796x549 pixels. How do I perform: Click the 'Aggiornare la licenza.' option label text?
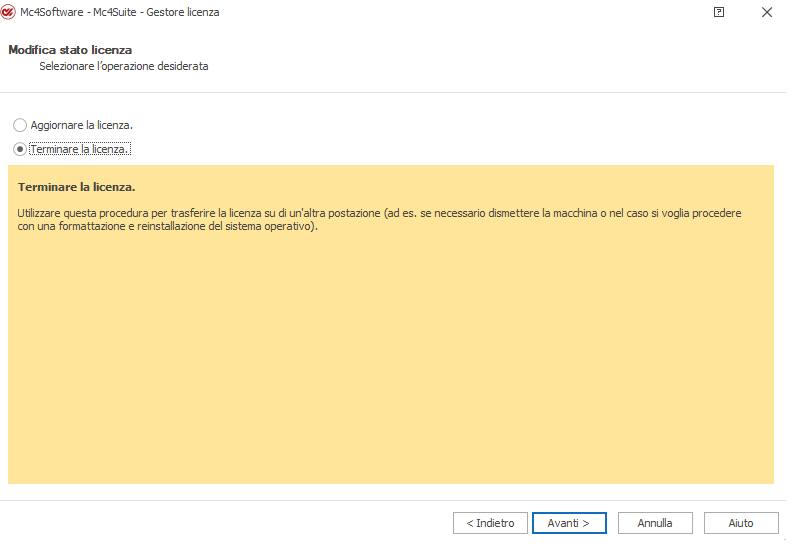coord(82,125)
